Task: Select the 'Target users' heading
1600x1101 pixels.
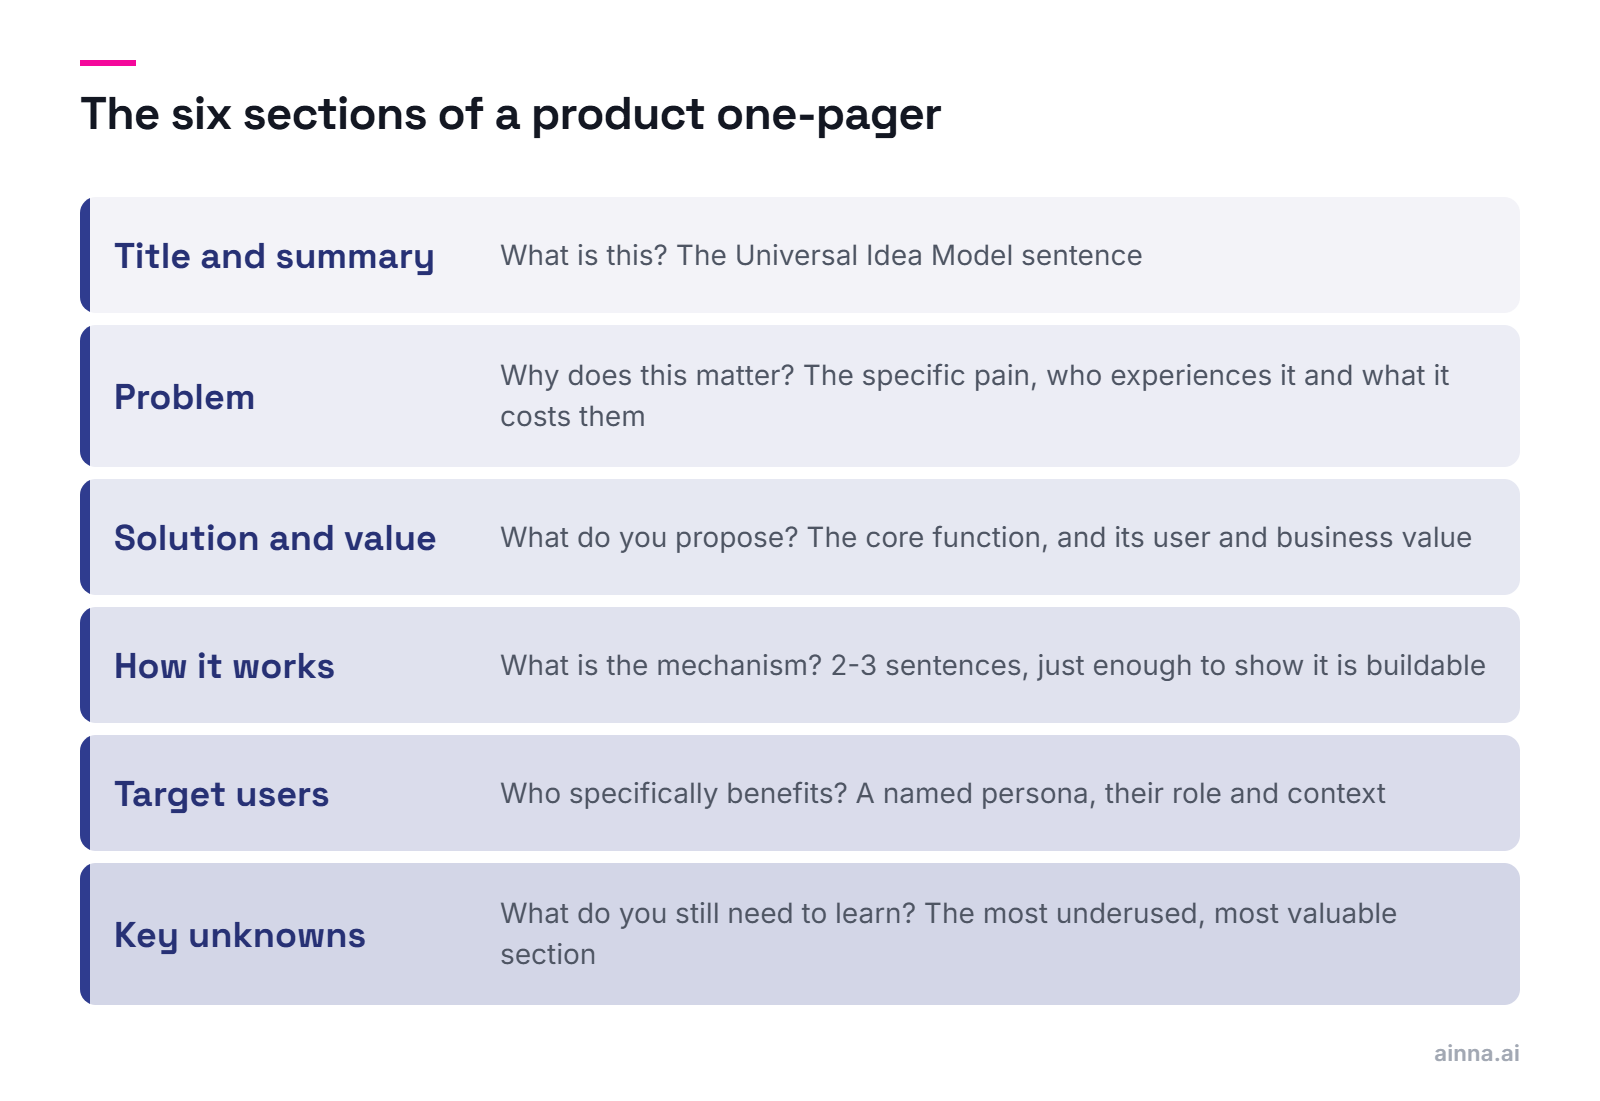Action: (221, 794)
